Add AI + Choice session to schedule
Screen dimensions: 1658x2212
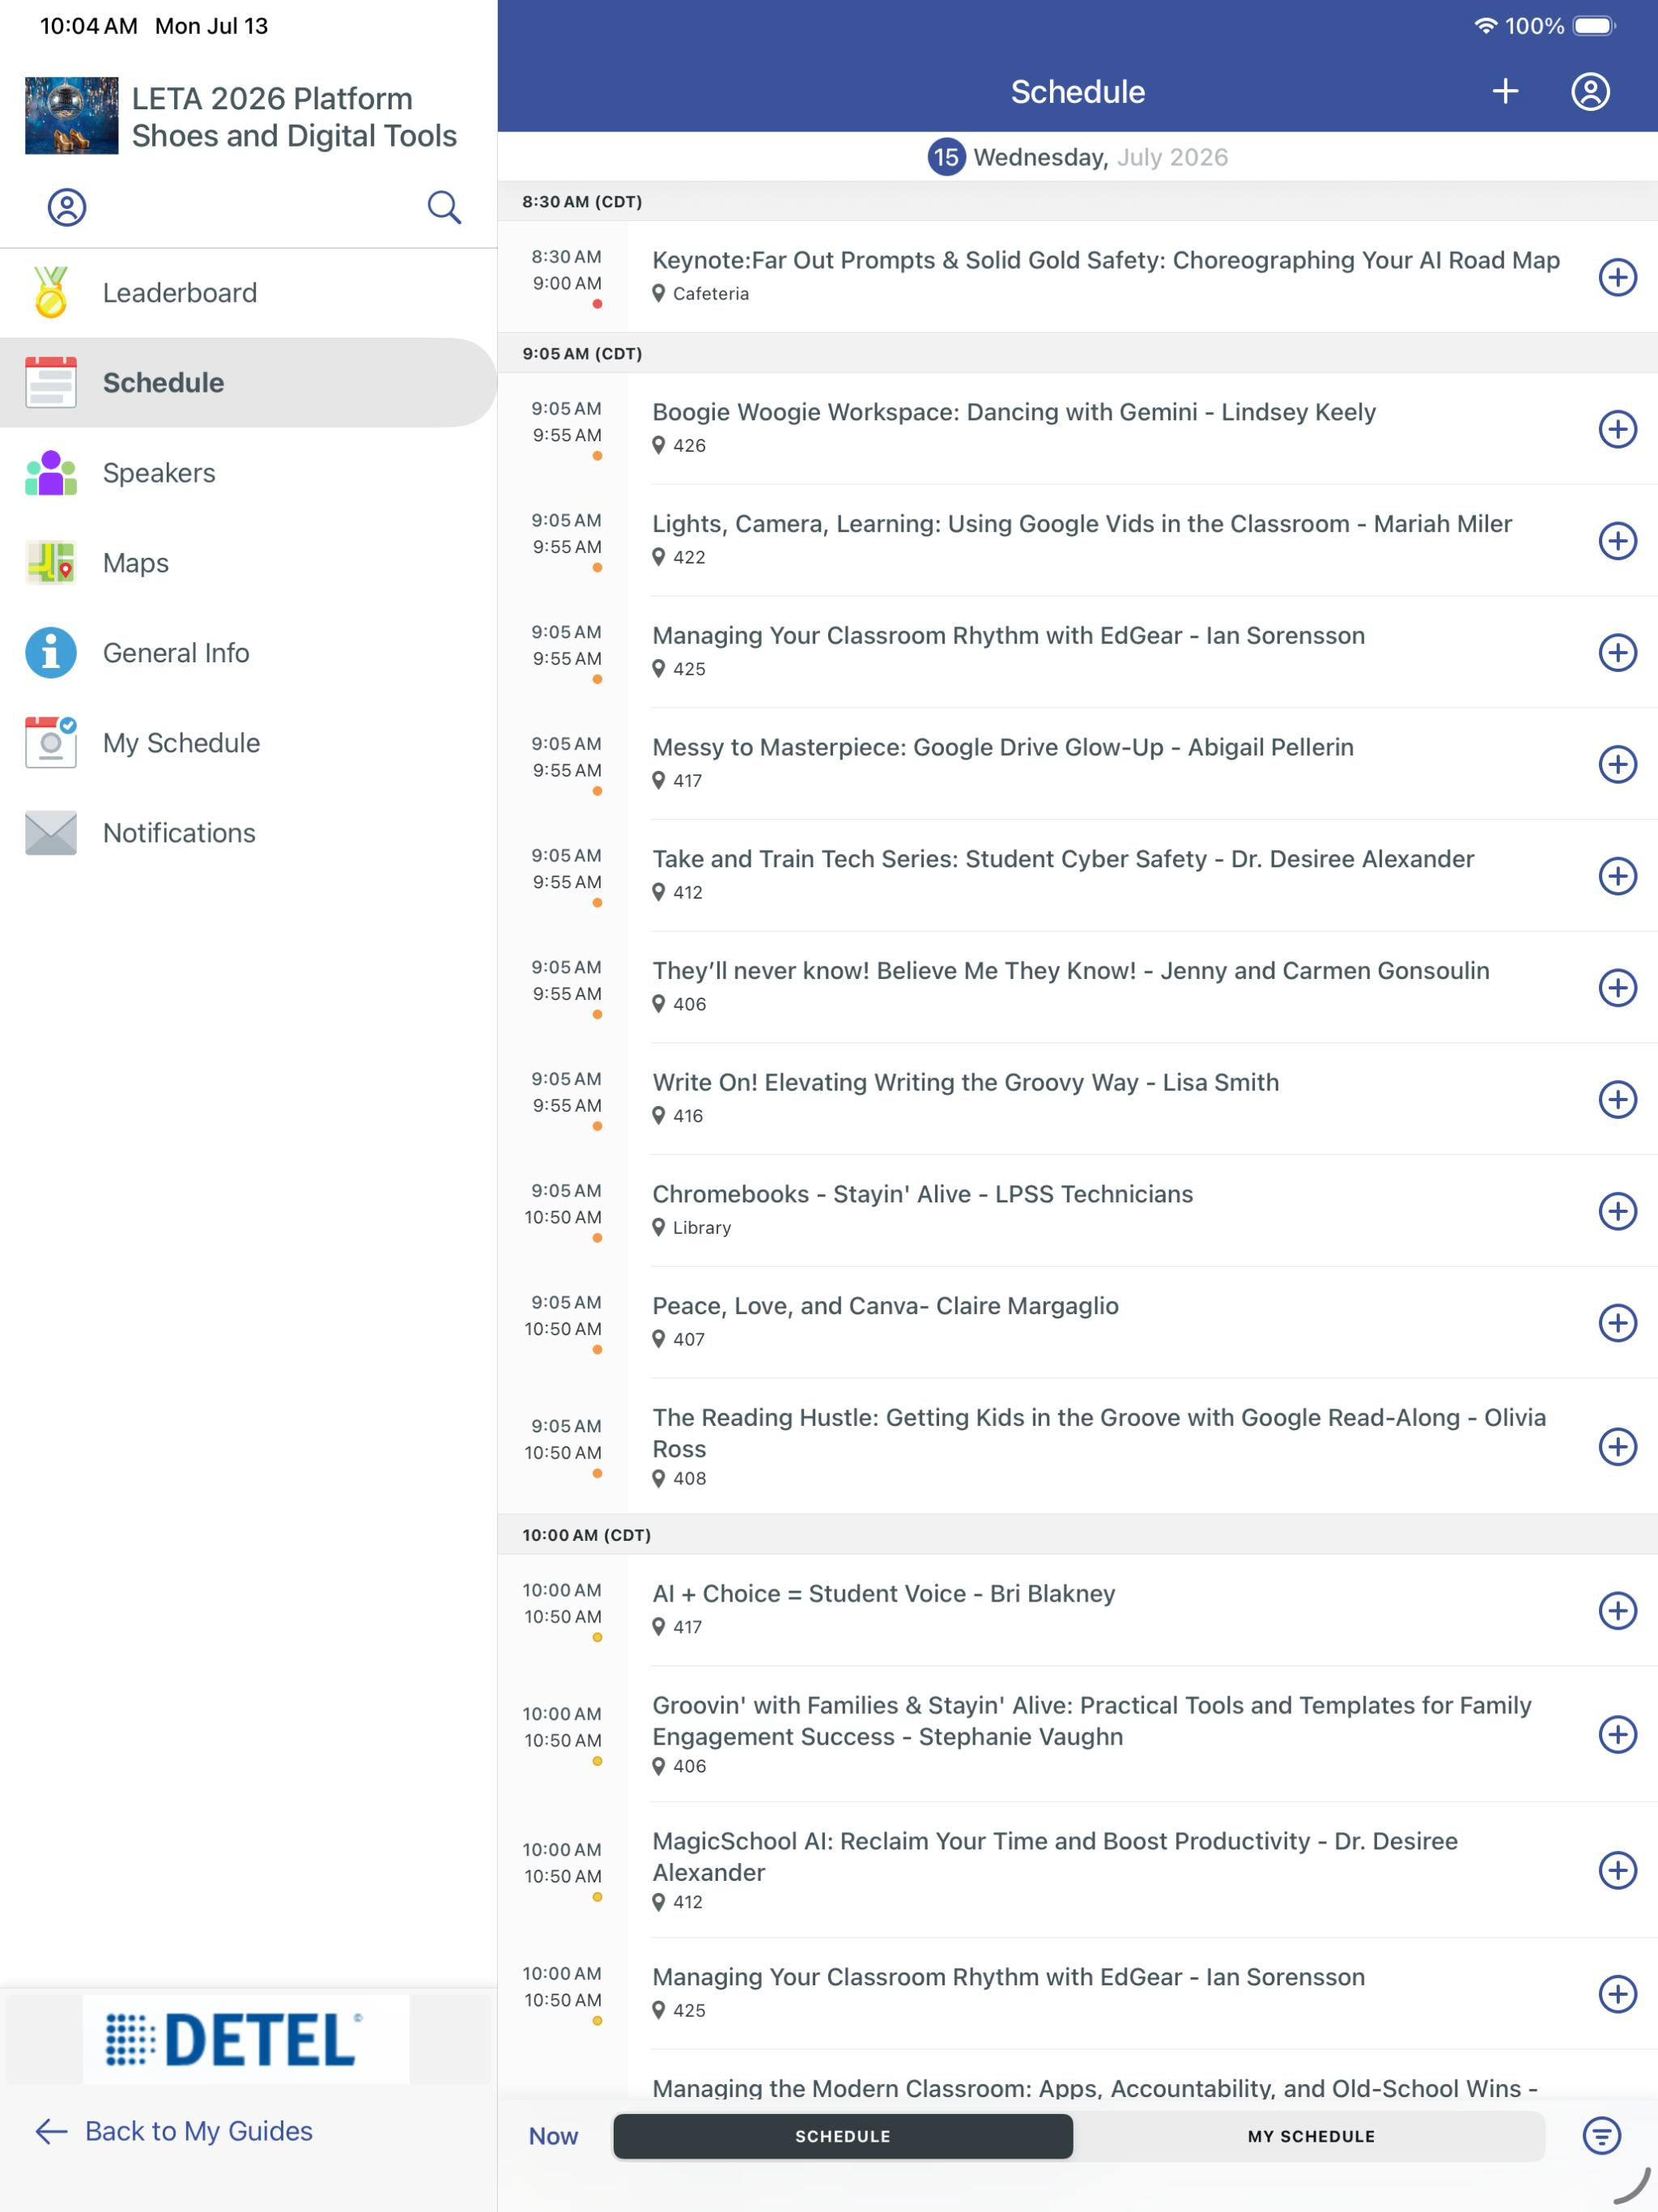[1617, 1610]
